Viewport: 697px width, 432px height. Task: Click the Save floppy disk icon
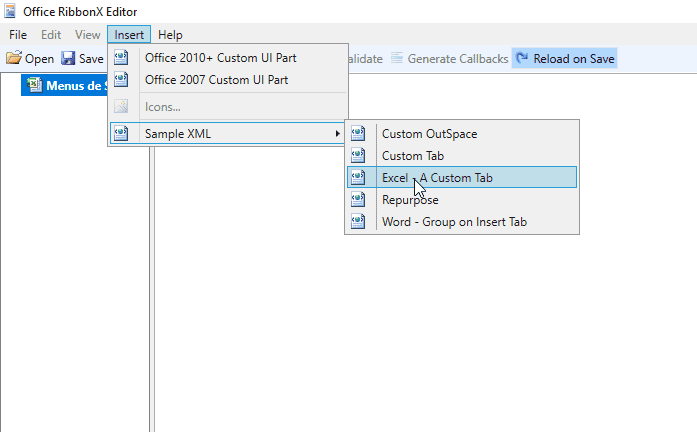coord(68,59)
